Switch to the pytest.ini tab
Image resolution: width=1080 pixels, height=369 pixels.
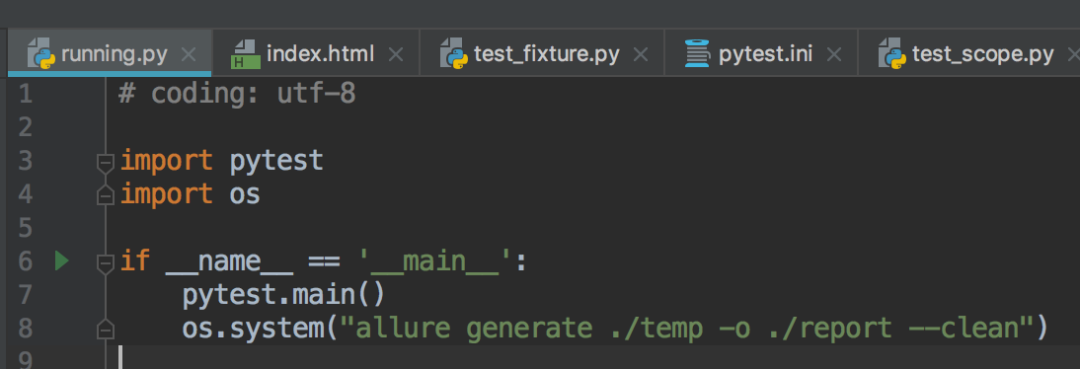pyautogui.click(x=761, y=53)
